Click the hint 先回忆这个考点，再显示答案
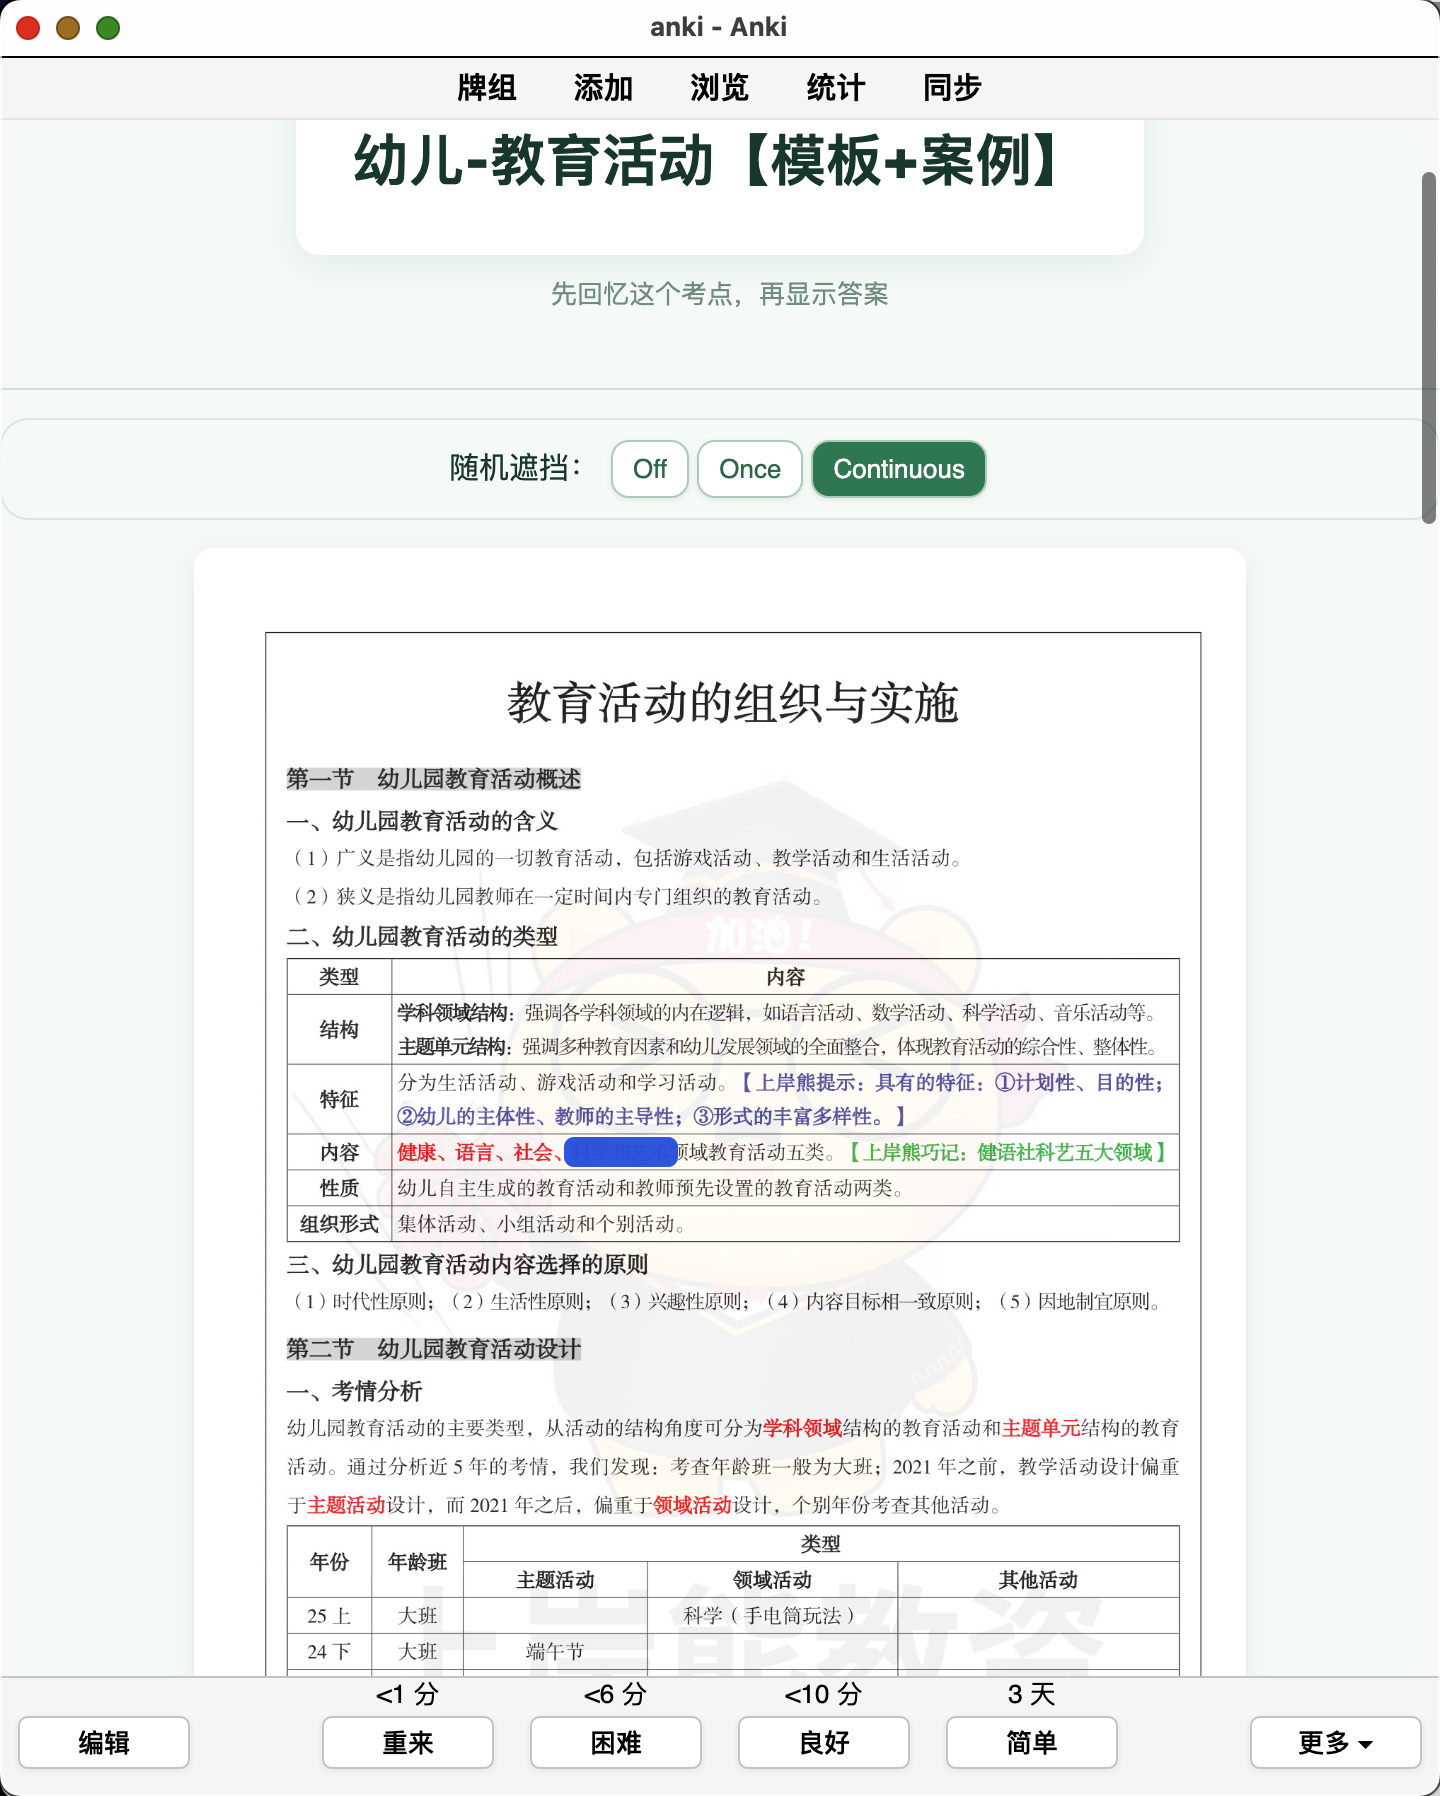This screenshot has width=1440, height=1796. [720, 294]
